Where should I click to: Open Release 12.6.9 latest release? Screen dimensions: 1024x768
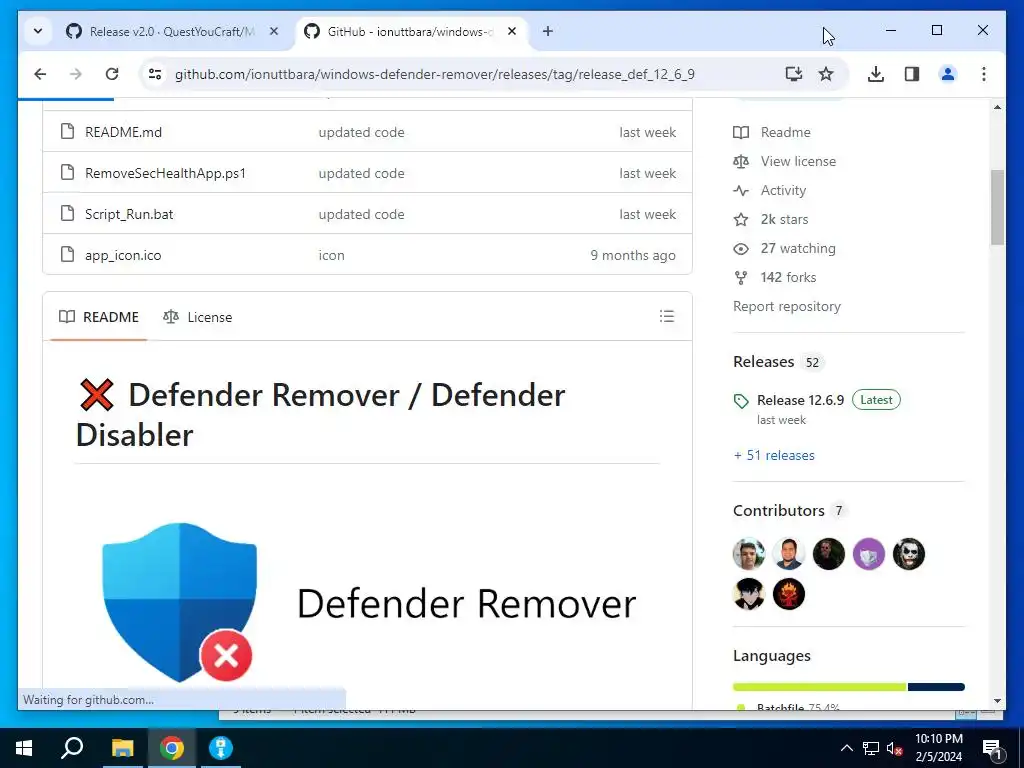800,400
